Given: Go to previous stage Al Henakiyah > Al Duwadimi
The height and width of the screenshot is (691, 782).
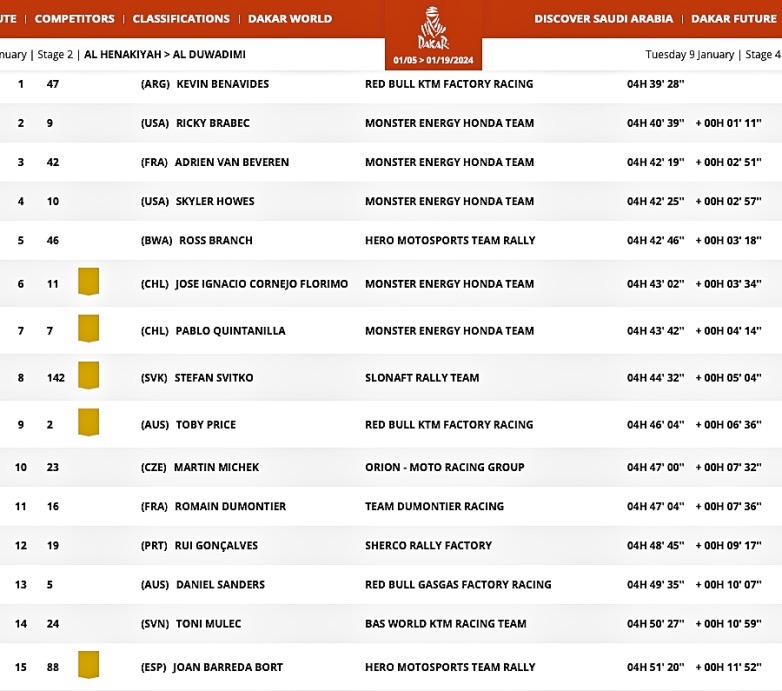Looking at the screenshot, I should click(x=164, y=54).
